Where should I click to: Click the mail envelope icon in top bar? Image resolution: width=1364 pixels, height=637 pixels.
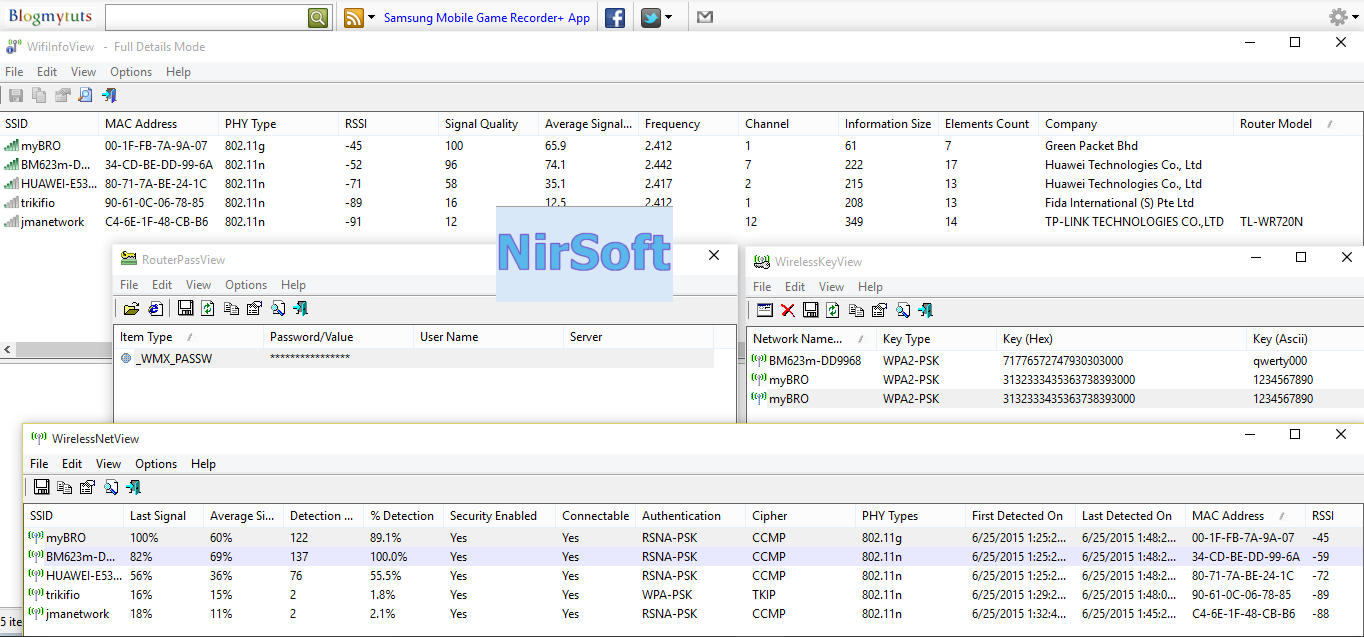(x=705, y=17)
